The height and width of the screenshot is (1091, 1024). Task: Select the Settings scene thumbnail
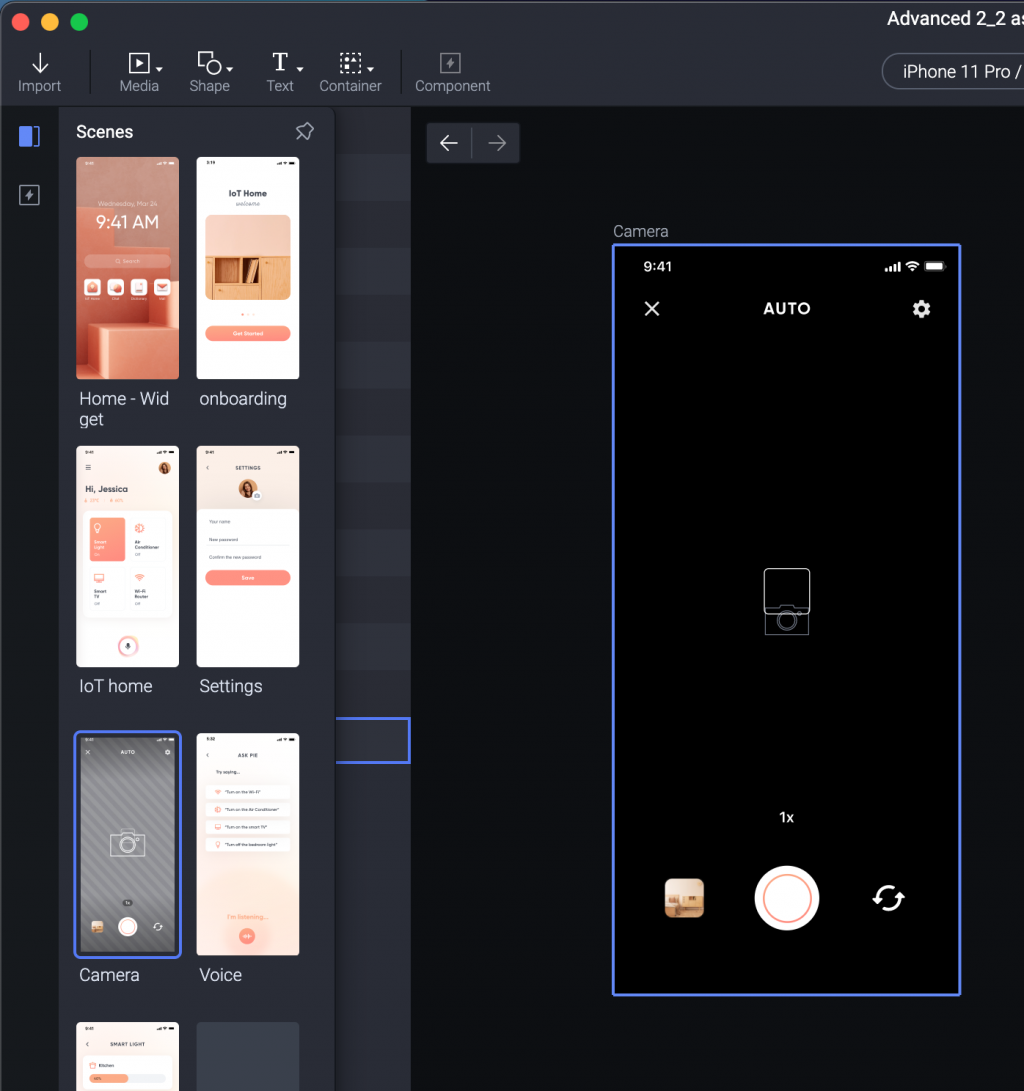point(248,557)
